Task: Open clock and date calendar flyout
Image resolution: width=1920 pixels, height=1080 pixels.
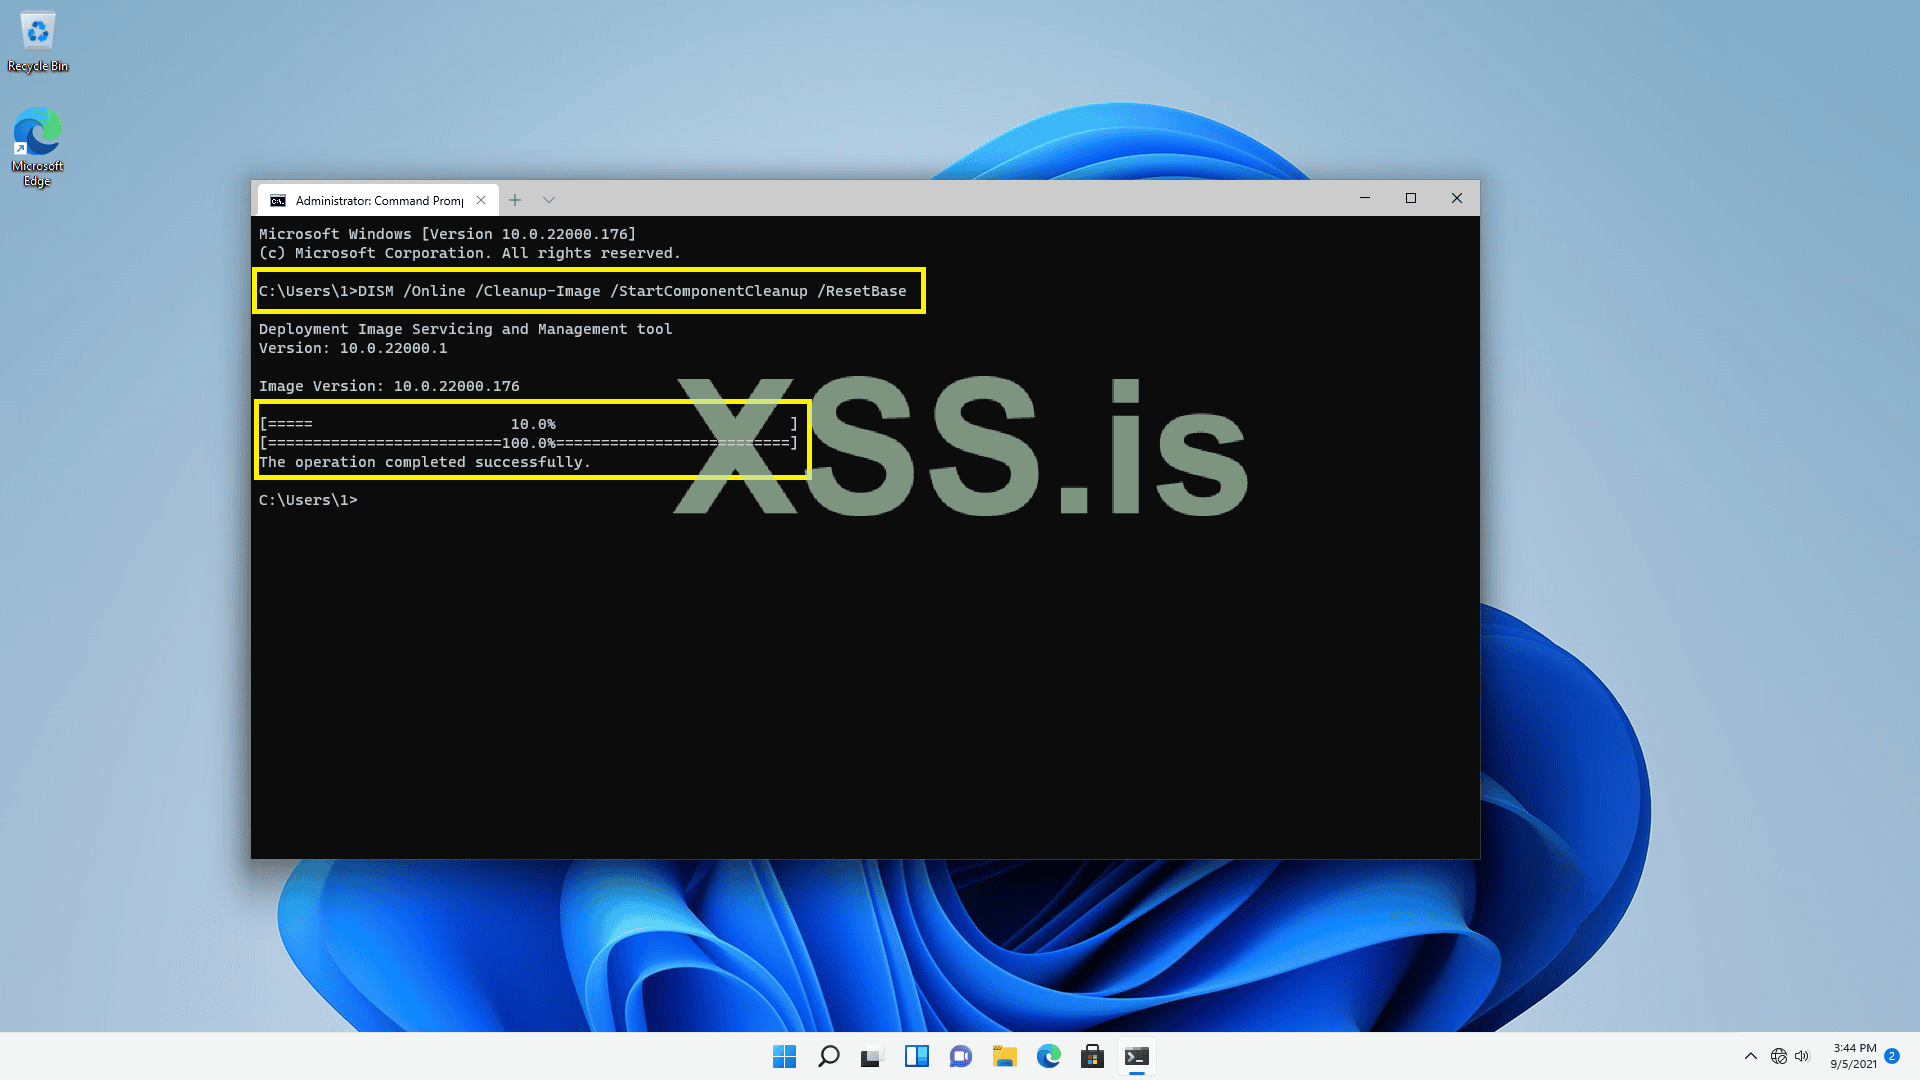Action: point(1853,1056)
